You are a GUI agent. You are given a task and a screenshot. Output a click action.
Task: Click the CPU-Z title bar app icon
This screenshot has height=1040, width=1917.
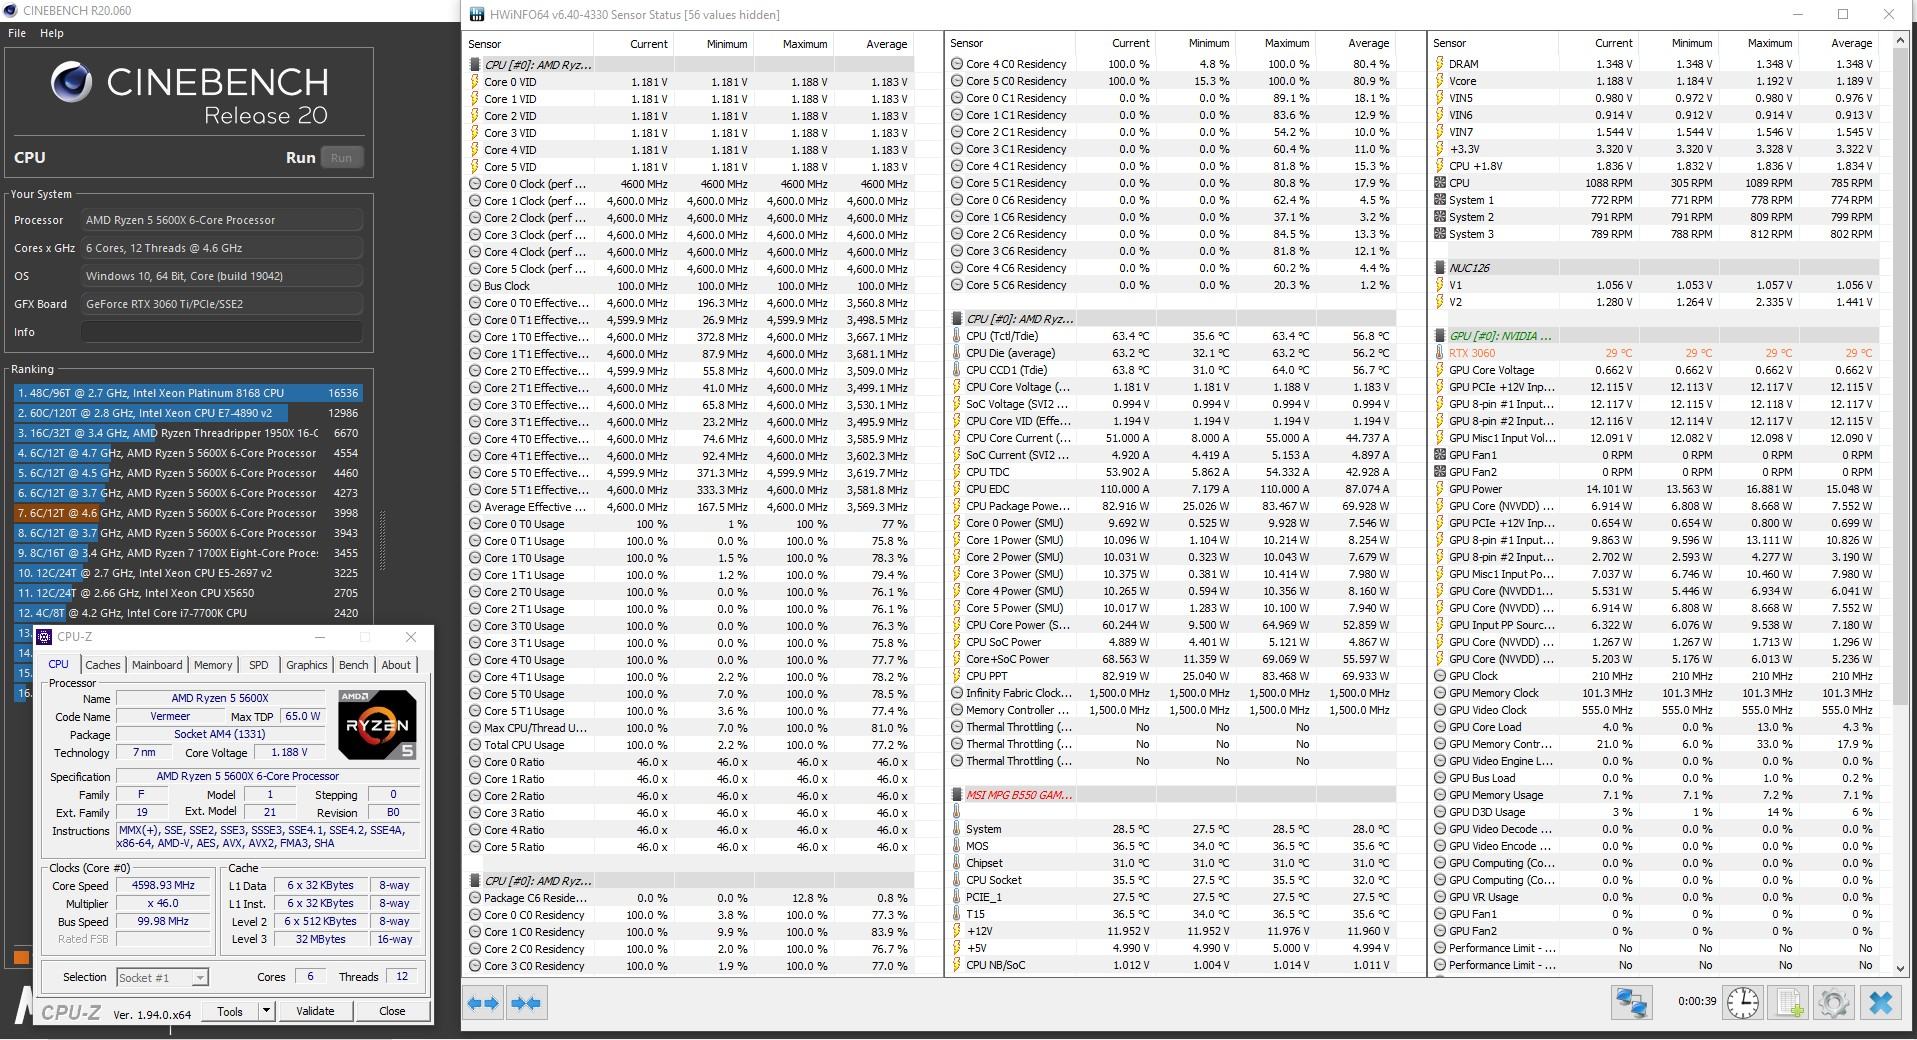coord(46,637)
